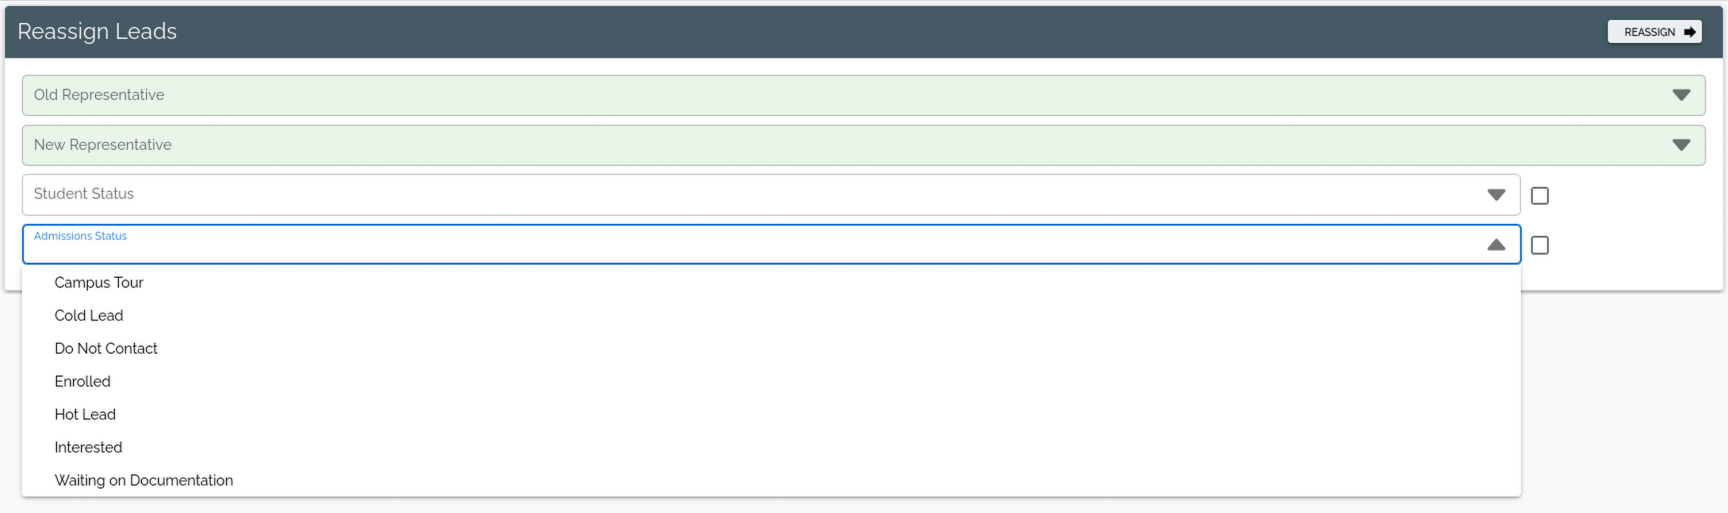Tick the checkbox beside Student Status
The width and height of the screenshot is (1728, 513).
(x=1540, y=196)
